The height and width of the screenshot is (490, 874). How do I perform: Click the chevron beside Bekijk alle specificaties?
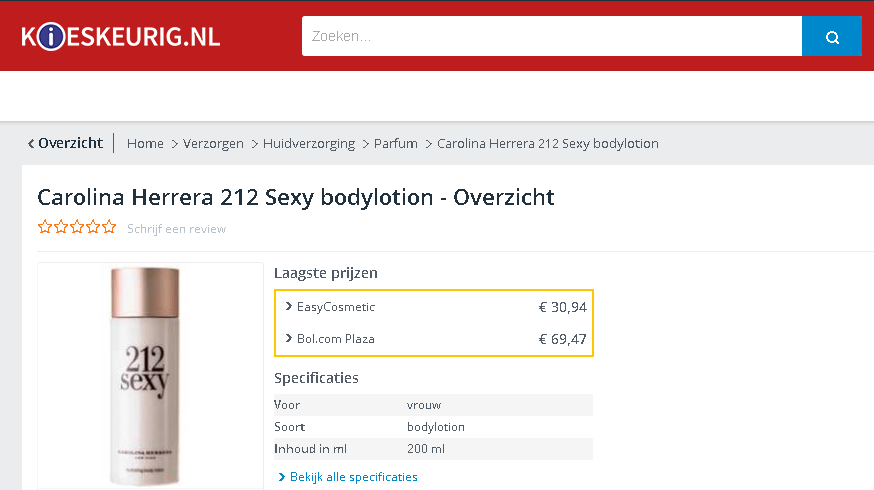tap(281, 477)
